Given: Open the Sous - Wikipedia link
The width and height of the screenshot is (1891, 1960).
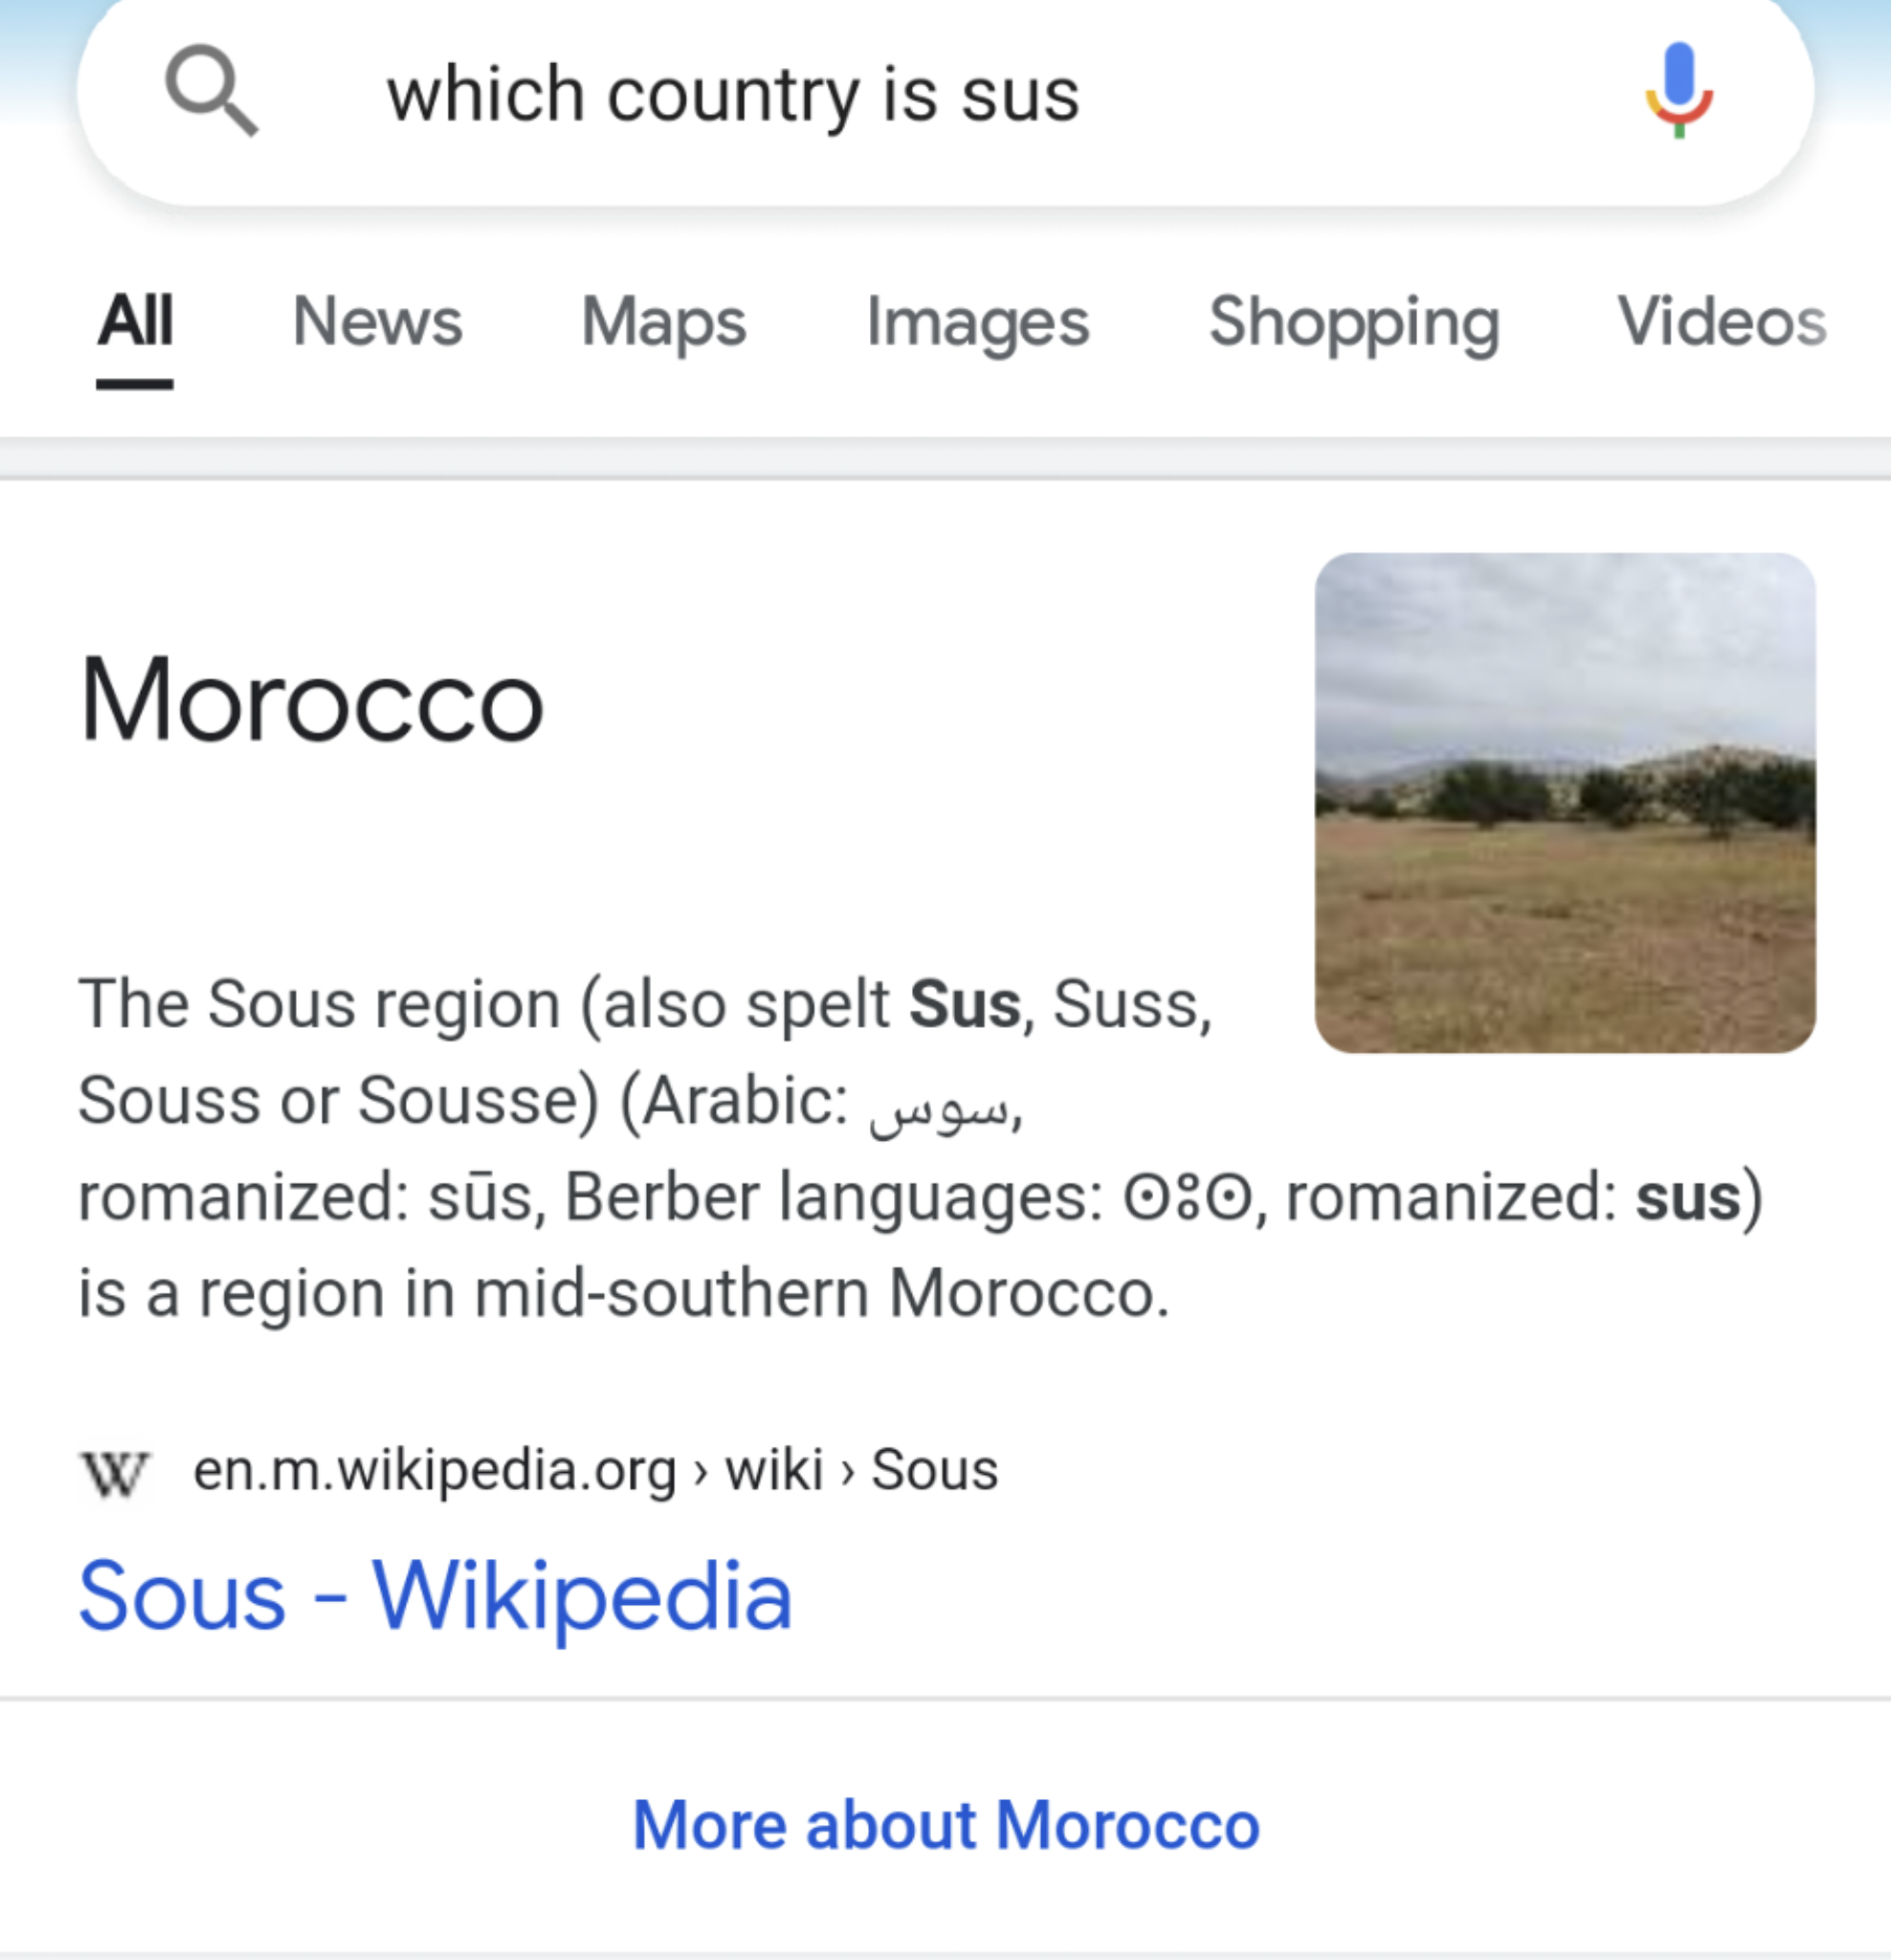Looking at the screenshot, I should [436, 1594].
